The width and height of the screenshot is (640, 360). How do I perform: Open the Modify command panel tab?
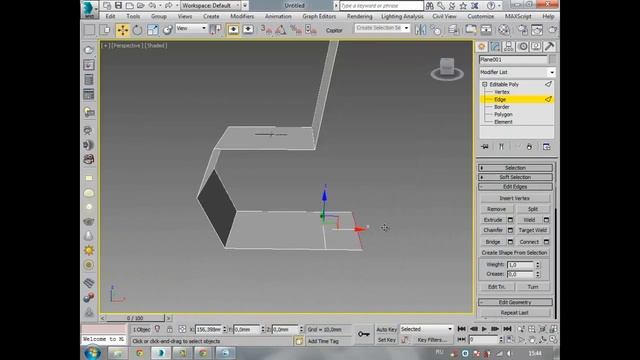coord(495,47)
